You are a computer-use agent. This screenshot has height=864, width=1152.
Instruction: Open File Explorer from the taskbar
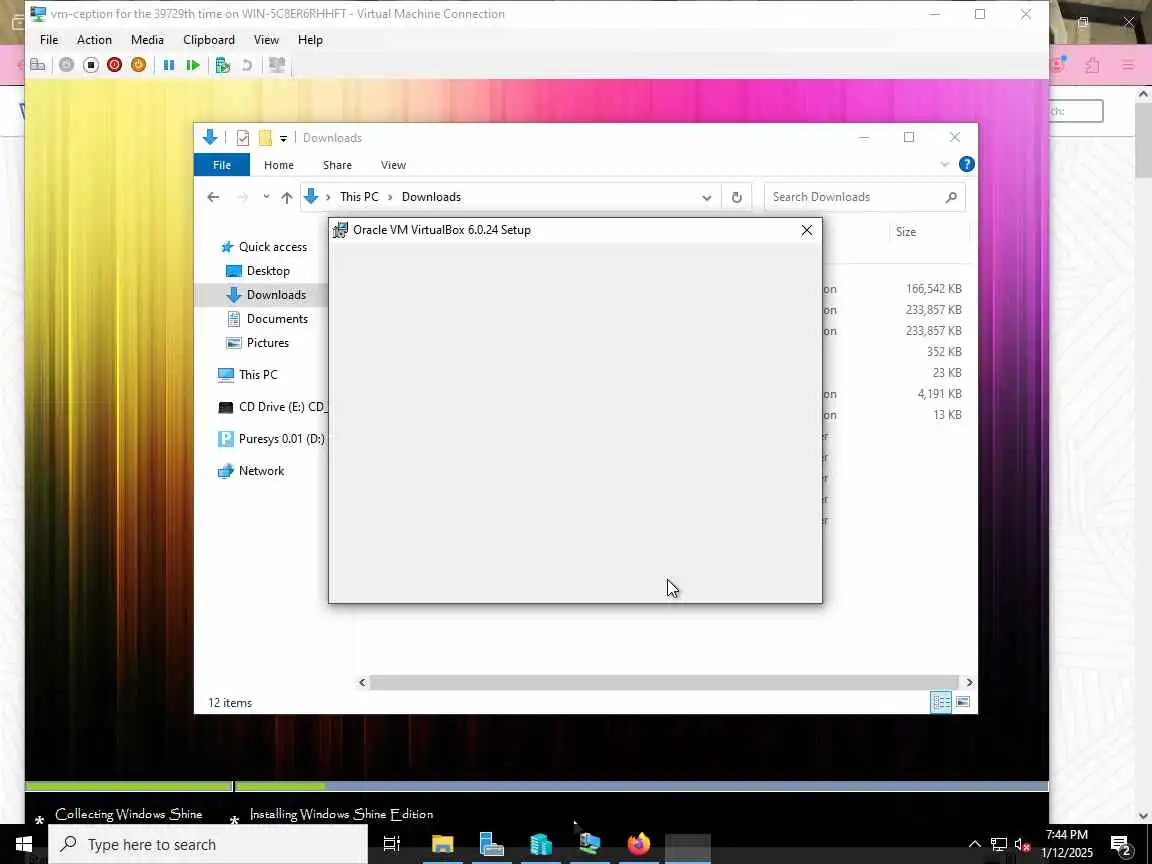[x=442, y=844]
